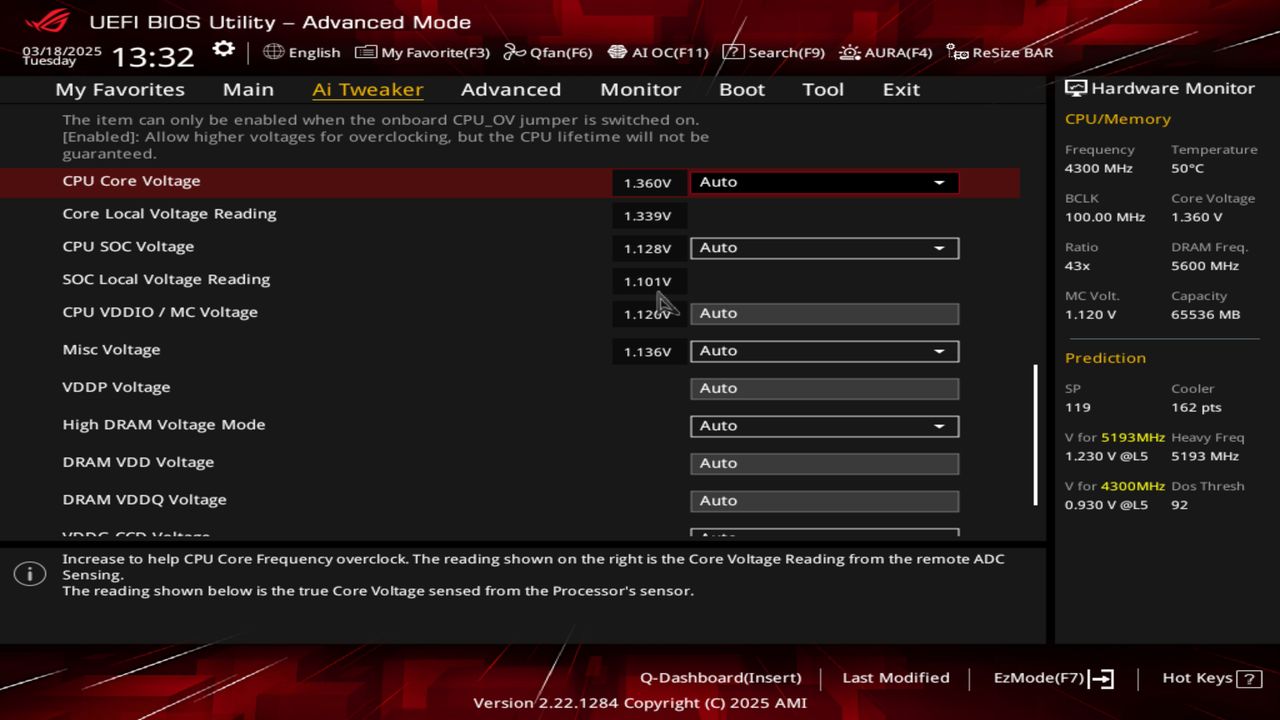Click the 1.339V core local reading
The image size is (1280, 720).
(x=647, y=216)
